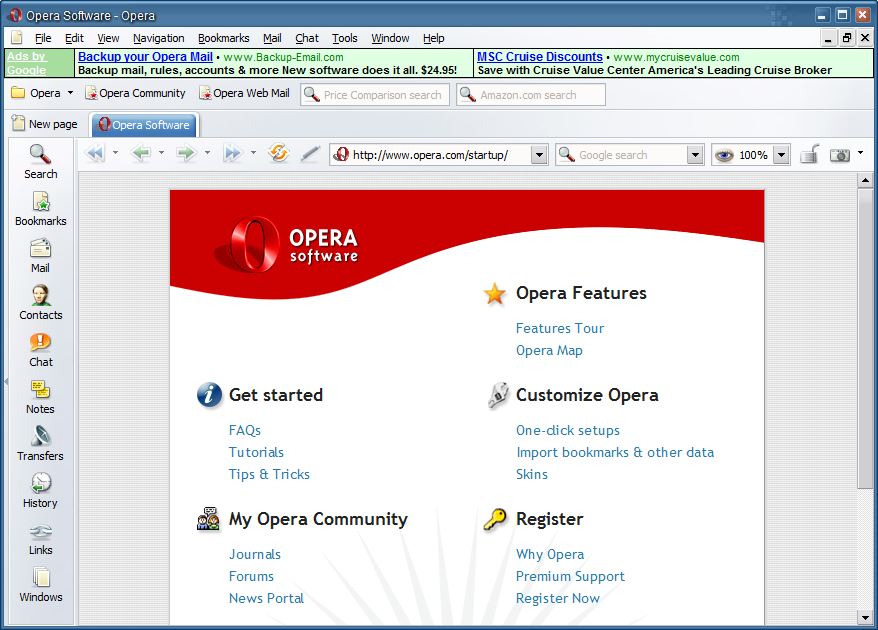
Task: Open the Window menu
Action: coord(390,38)
